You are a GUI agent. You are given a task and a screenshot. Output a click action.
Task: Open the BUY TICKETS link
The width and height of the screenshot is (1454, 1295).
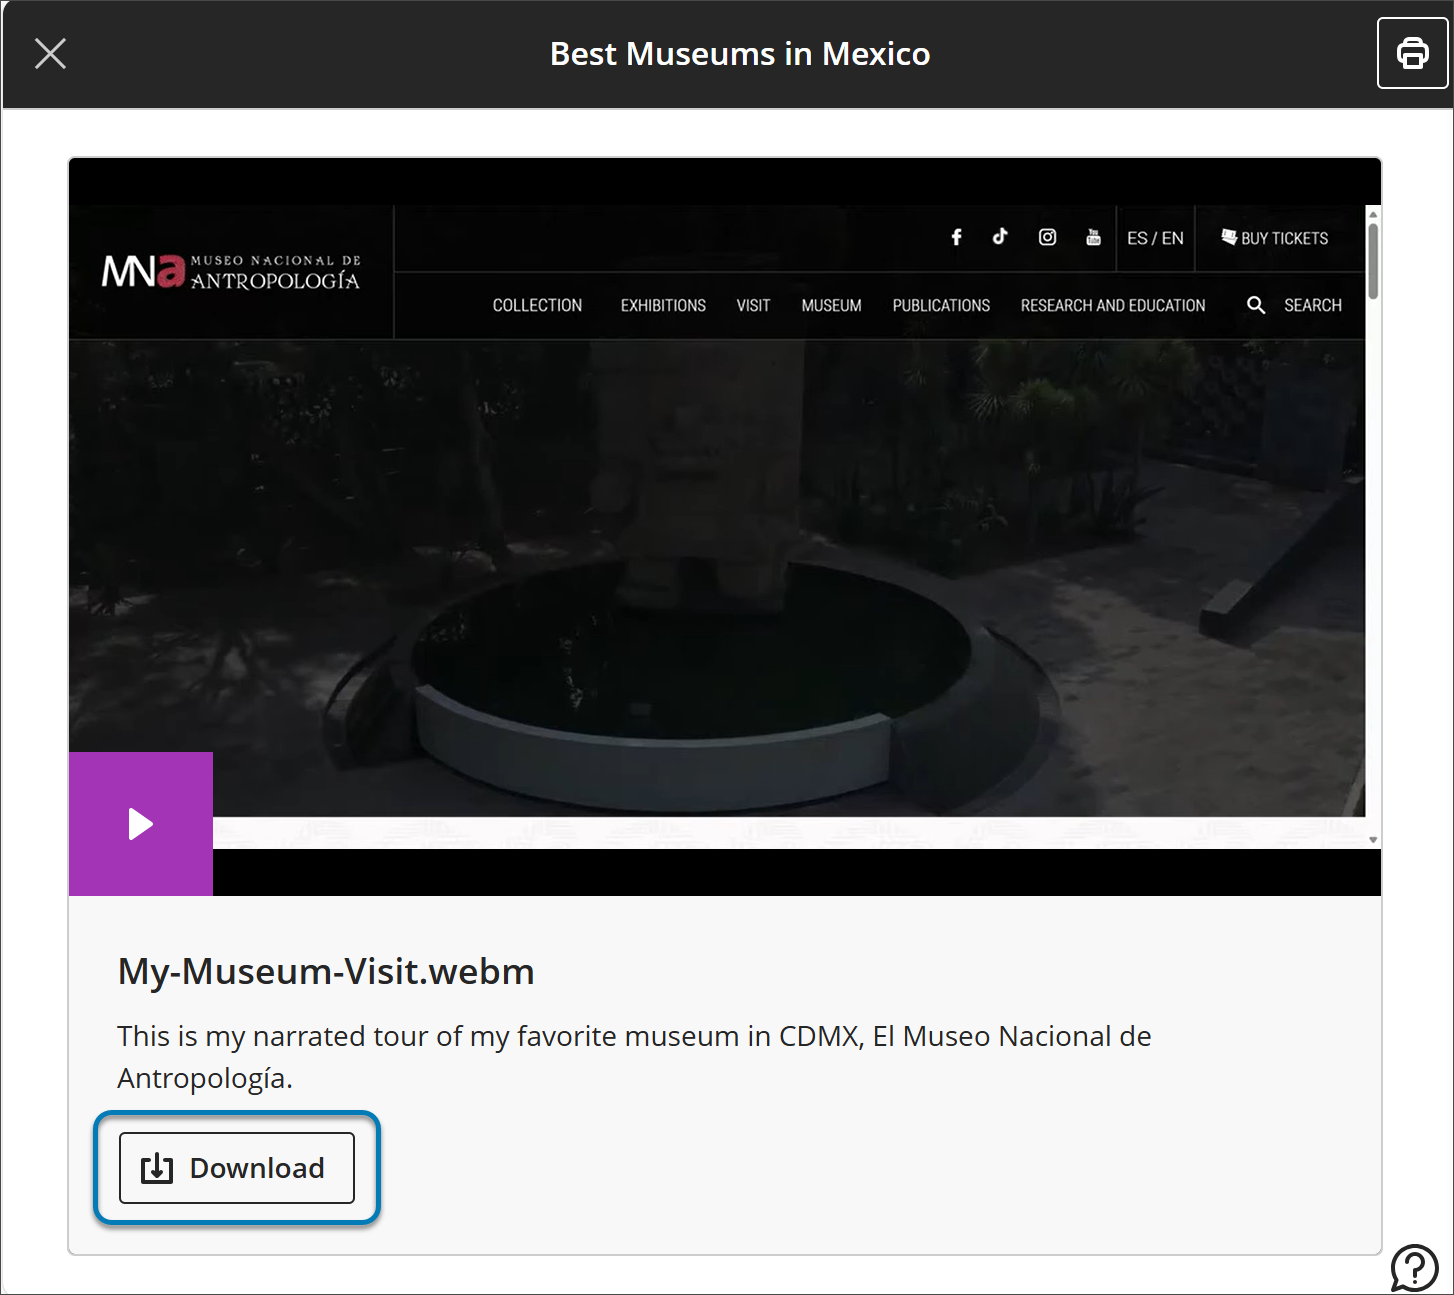(x=1274, y=237)
